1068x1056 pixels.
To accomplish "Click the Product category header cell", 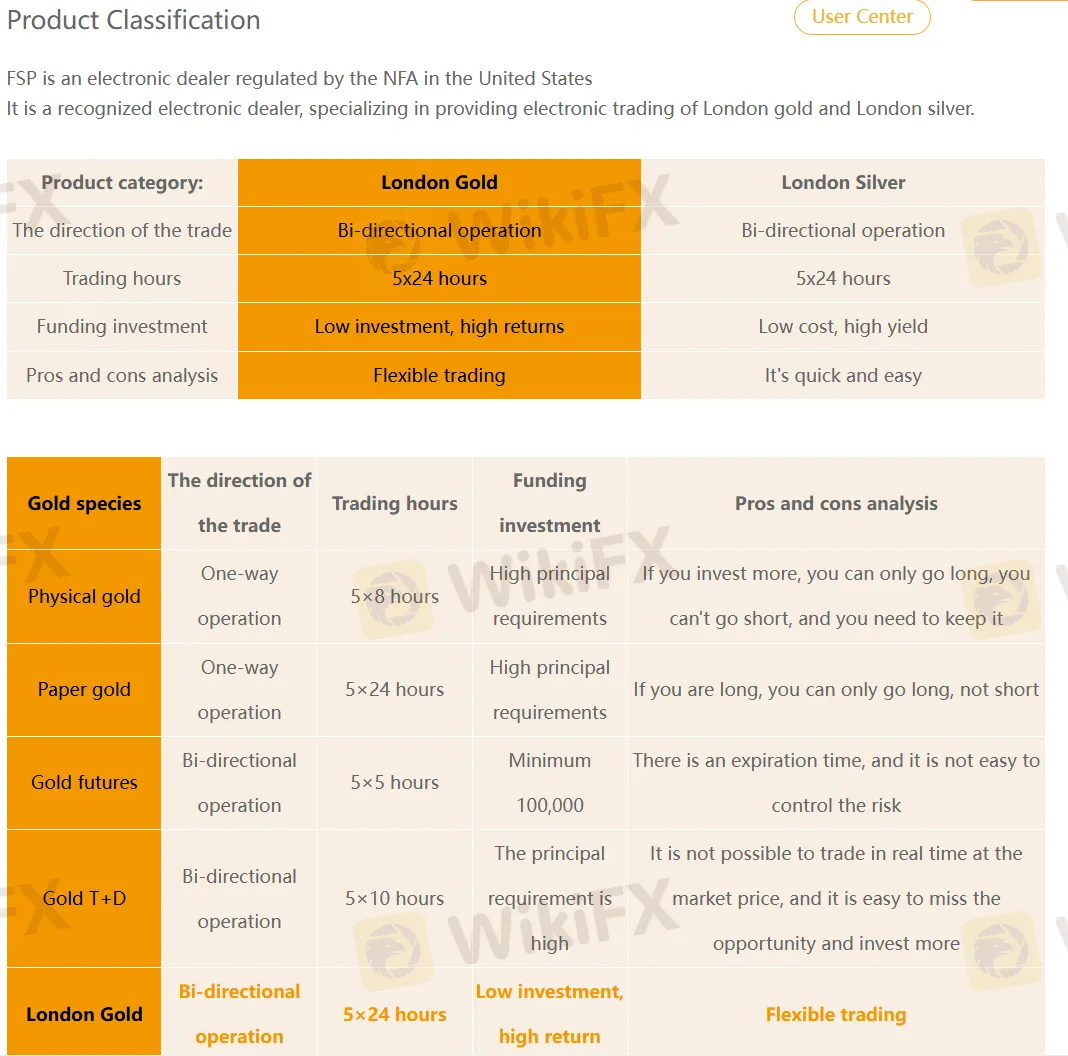I will [x=122, y=183].
